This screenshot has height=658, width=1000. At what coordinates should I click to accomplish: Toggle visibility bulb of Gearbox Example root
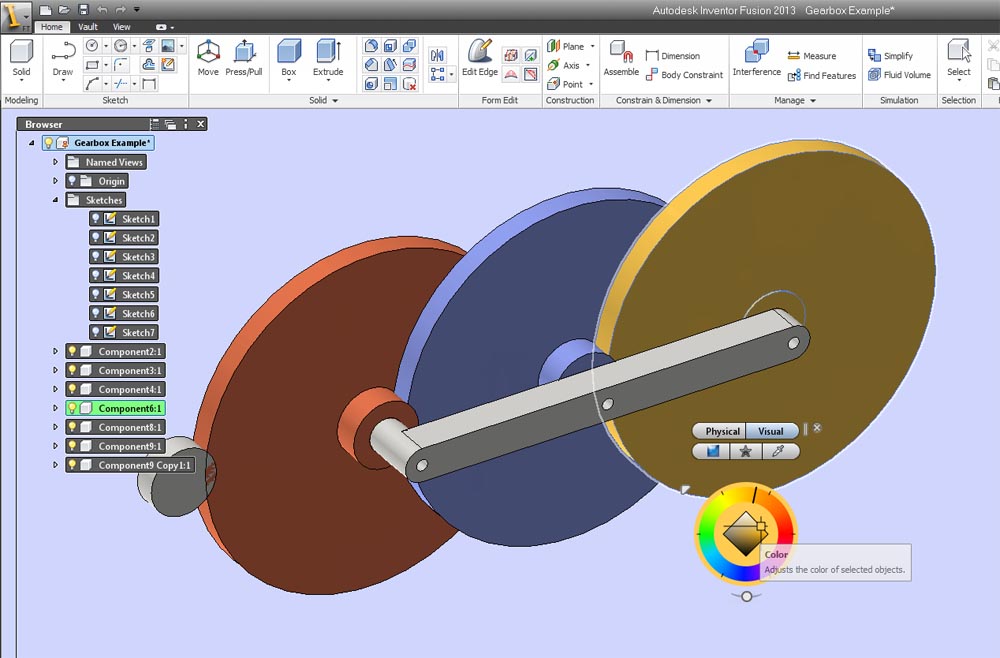(48, 143)
